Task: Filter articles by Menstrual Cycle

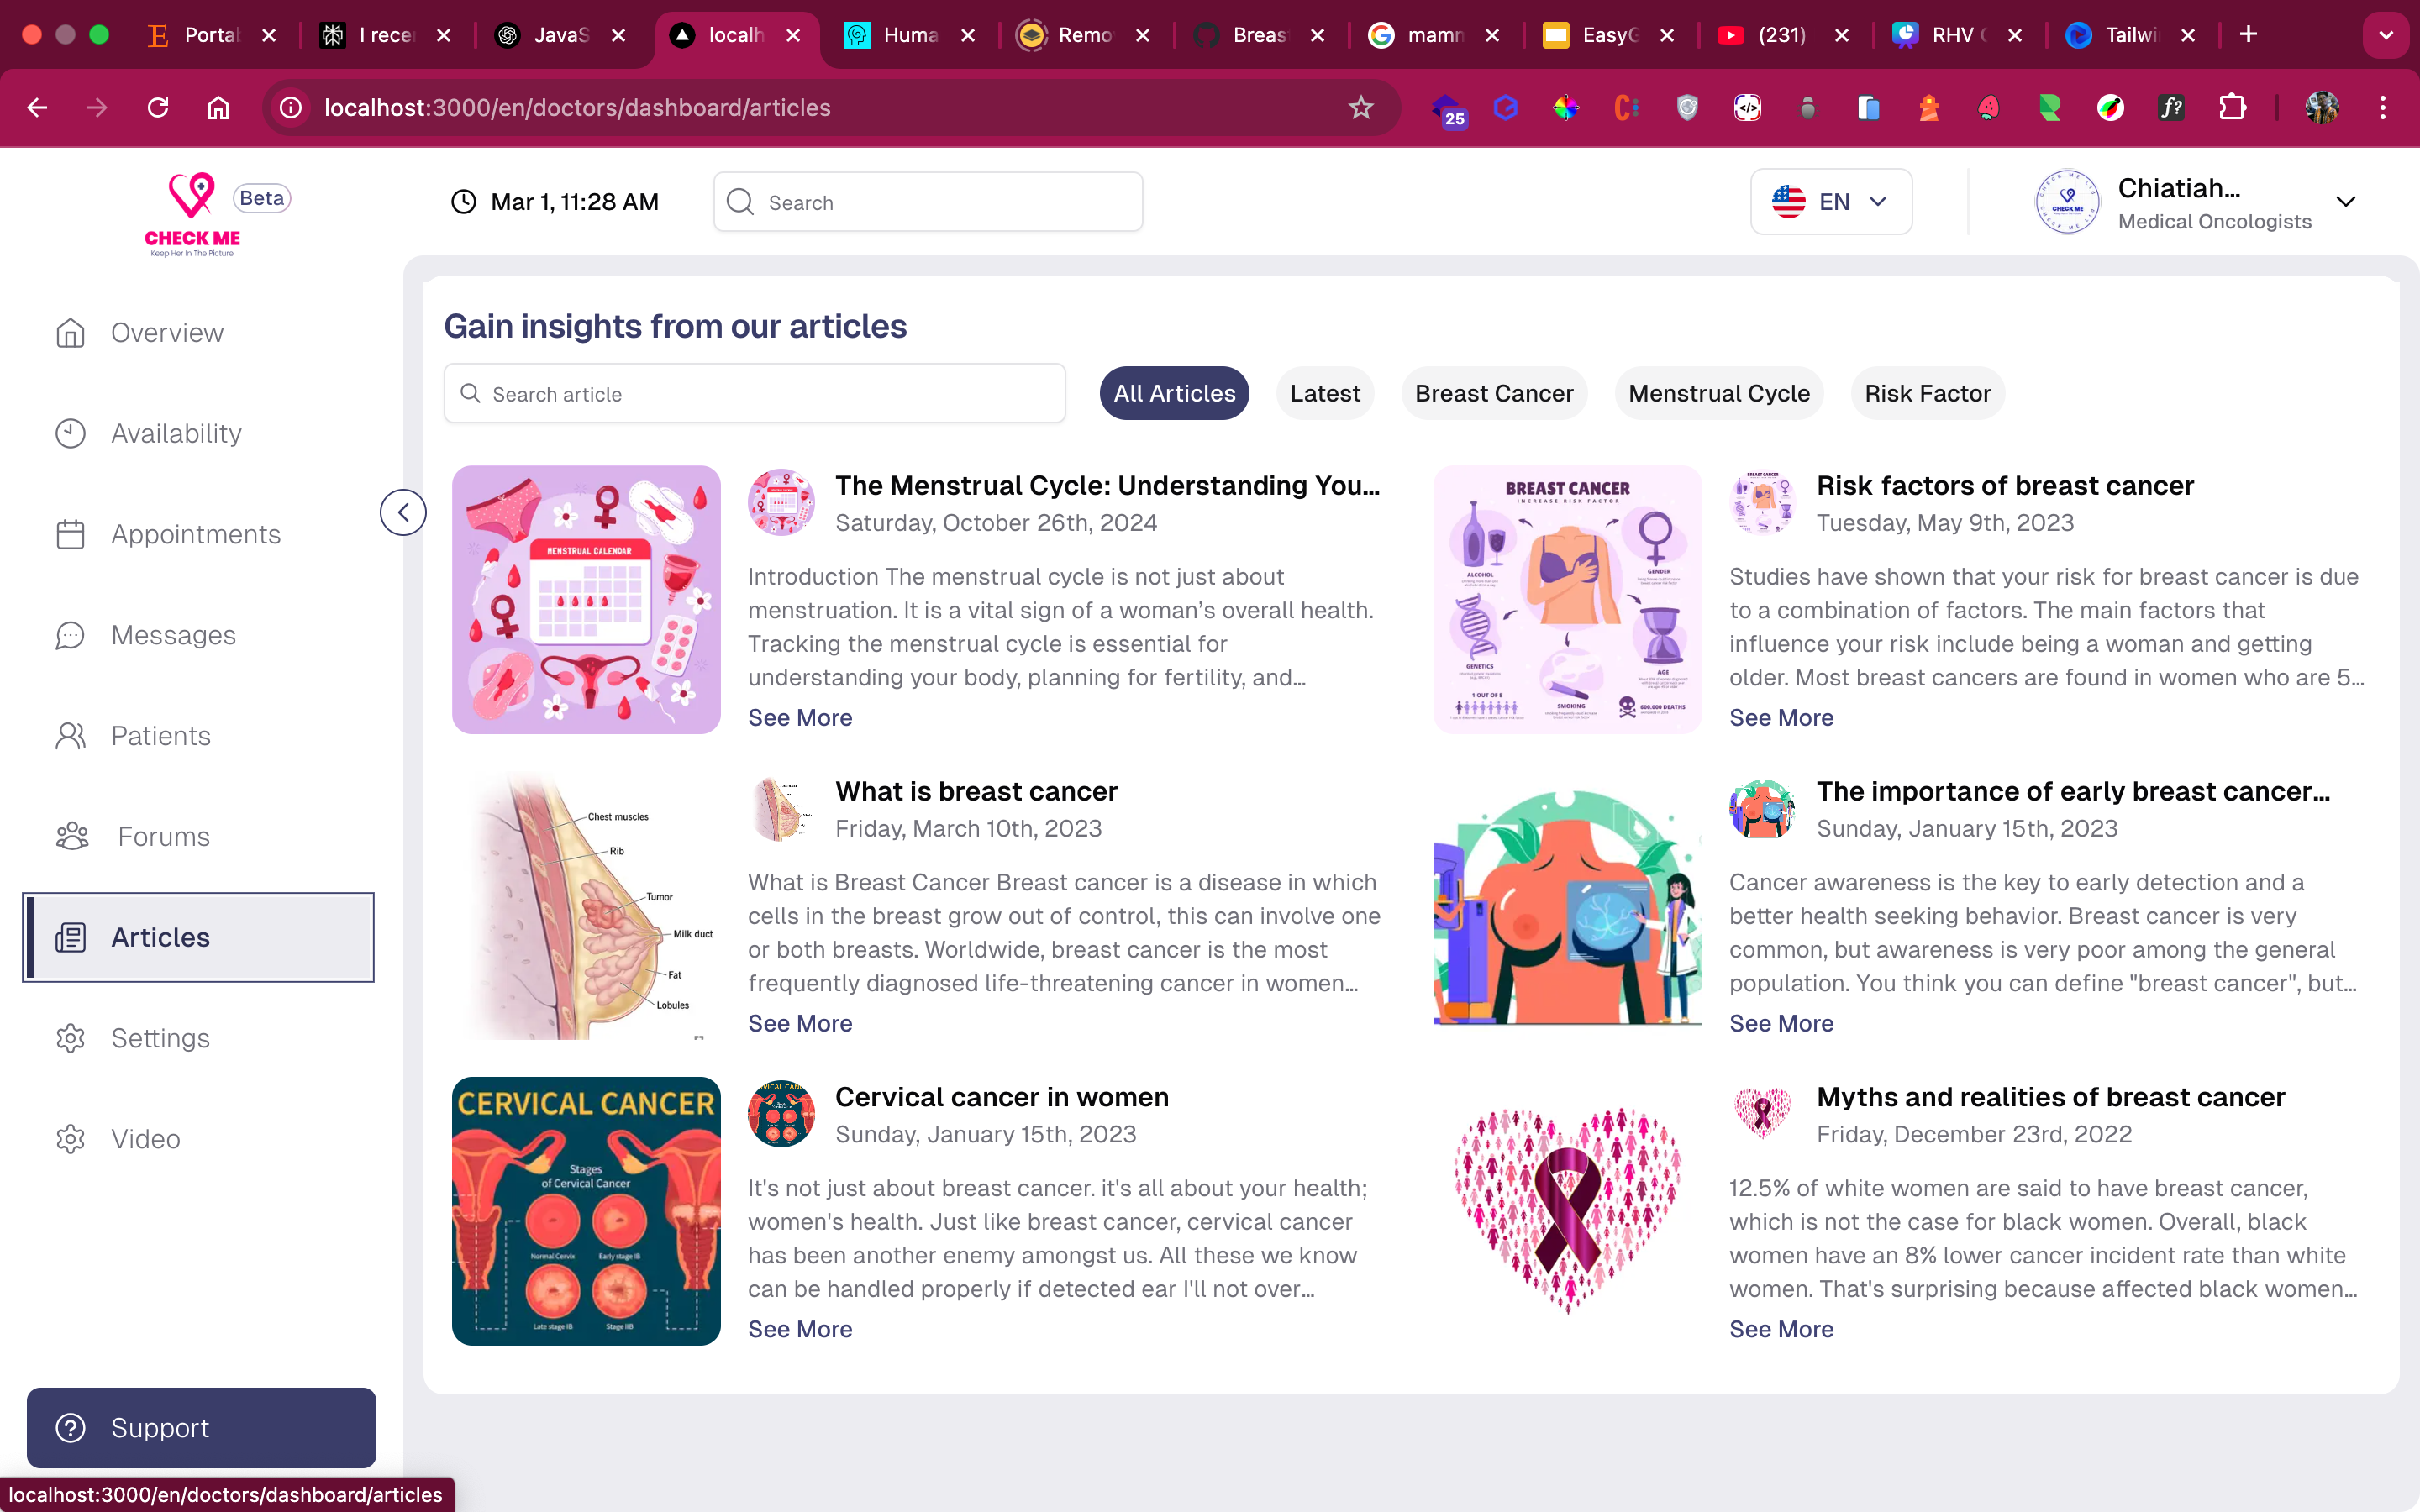Action: (1718, 394)
